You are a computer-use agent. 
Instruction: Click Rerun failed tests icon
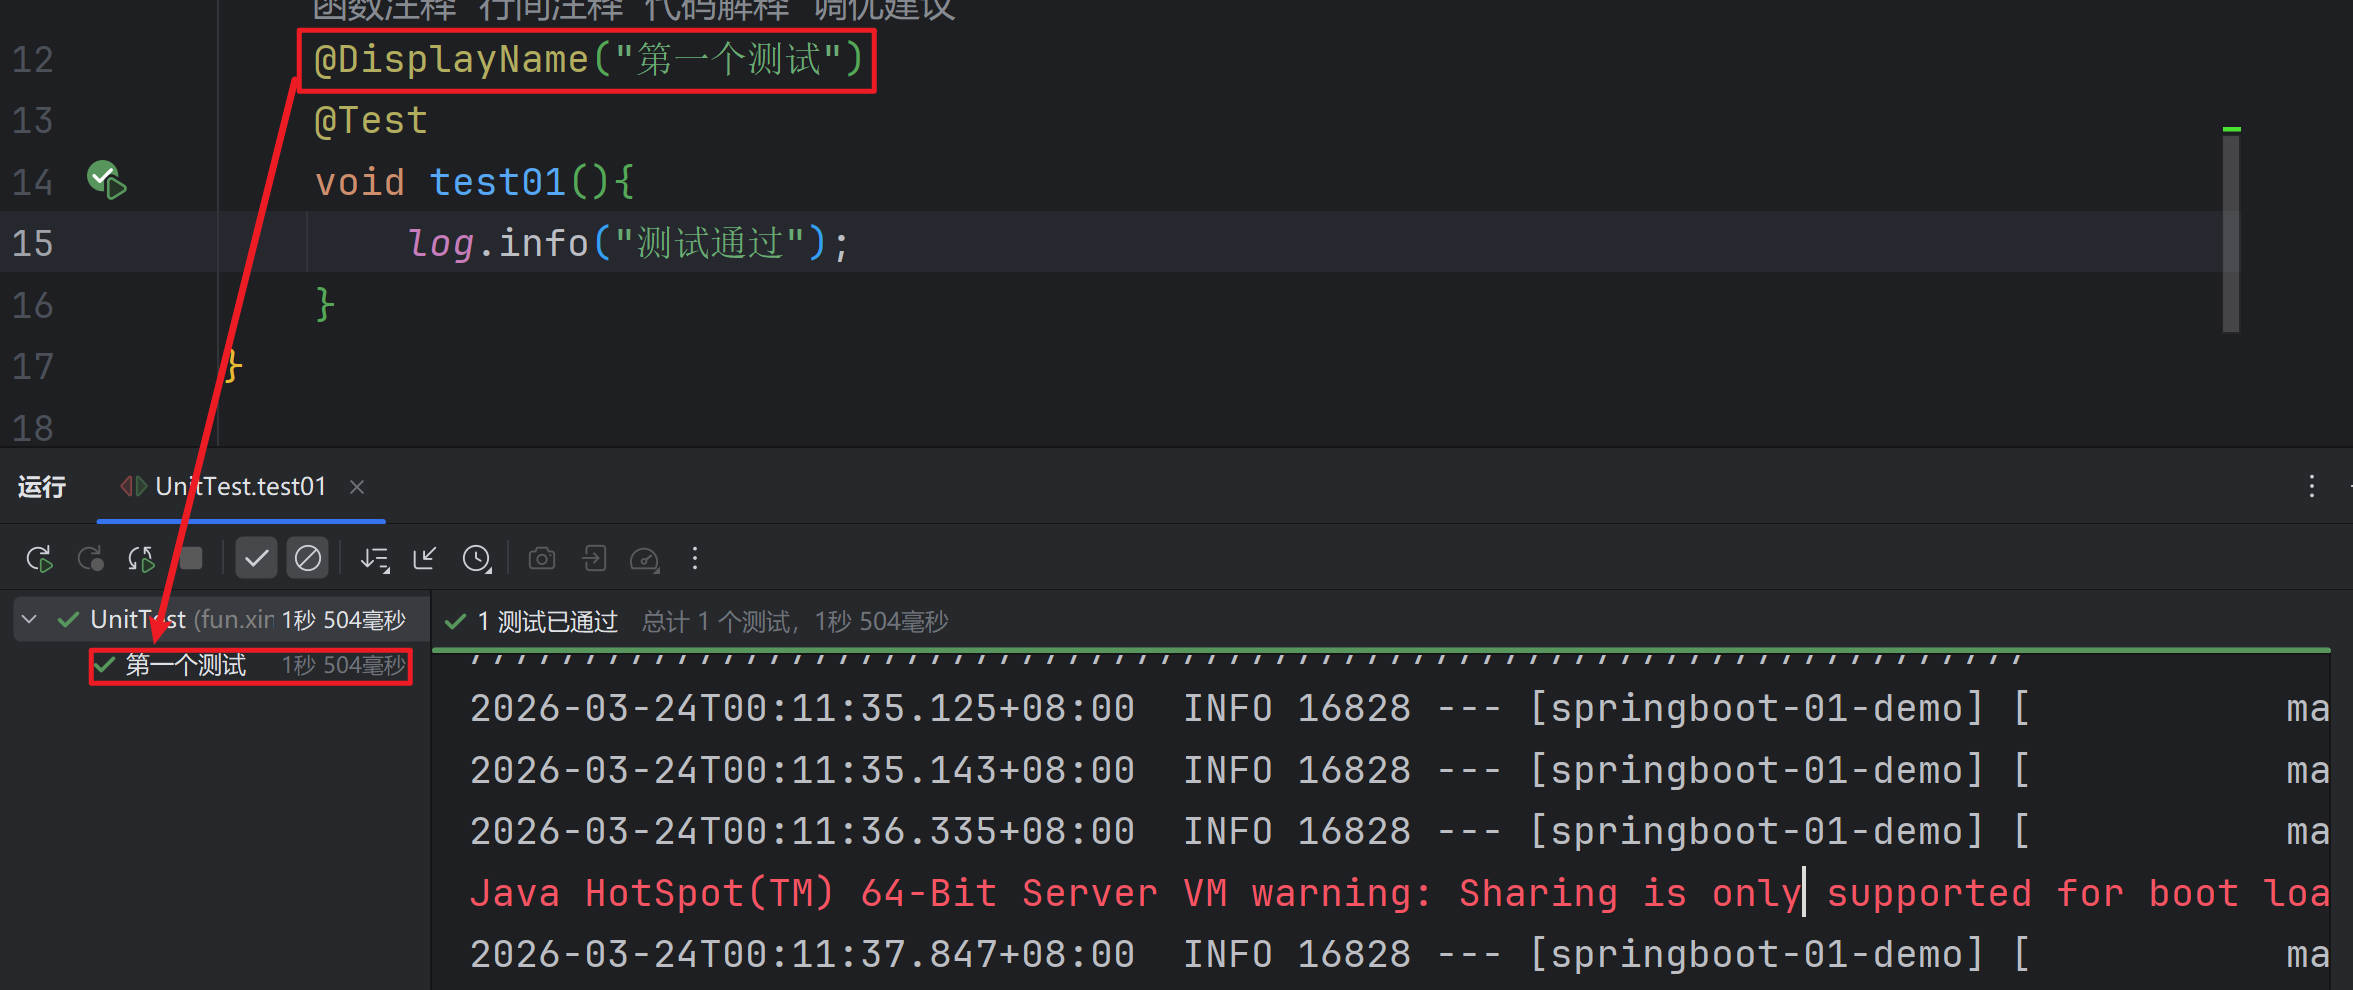pyautogui.click(x=90, y=558)
